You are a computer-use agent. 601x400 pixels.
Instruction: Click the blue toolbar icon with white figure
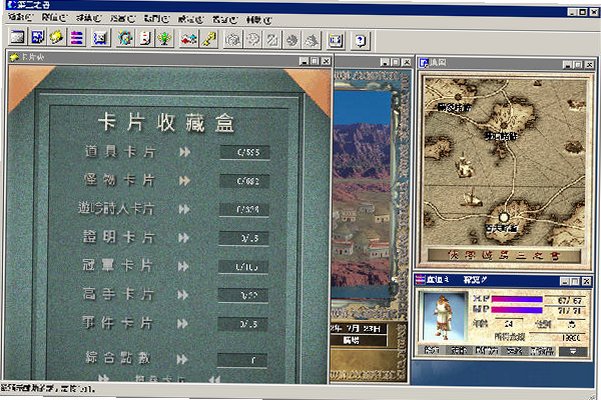(38, 38)
